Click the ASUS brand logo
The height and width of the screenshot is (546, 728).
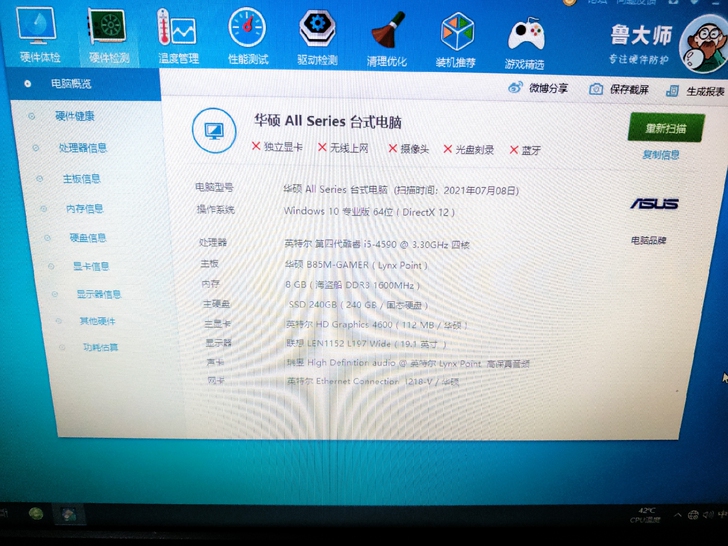point(655,203)
